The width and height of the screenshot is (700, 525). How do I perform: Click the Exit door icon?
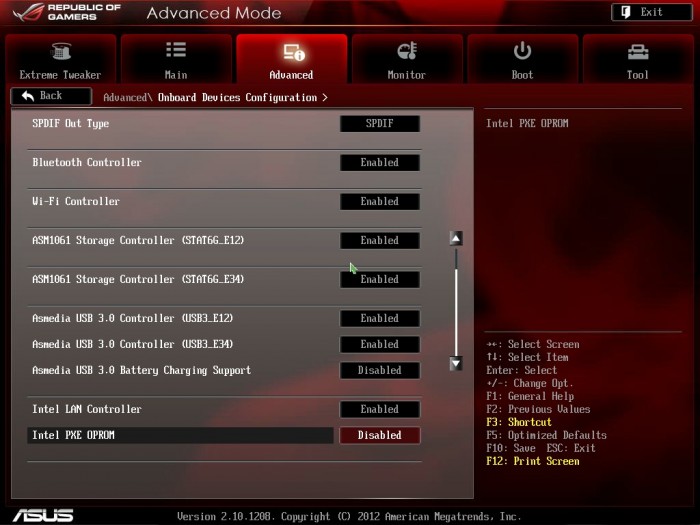(x=626, y=12)
